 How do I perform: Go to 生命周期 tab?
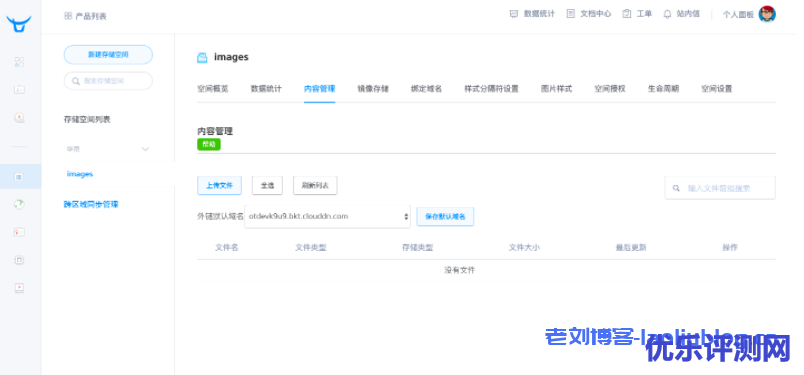pos(663,89)
